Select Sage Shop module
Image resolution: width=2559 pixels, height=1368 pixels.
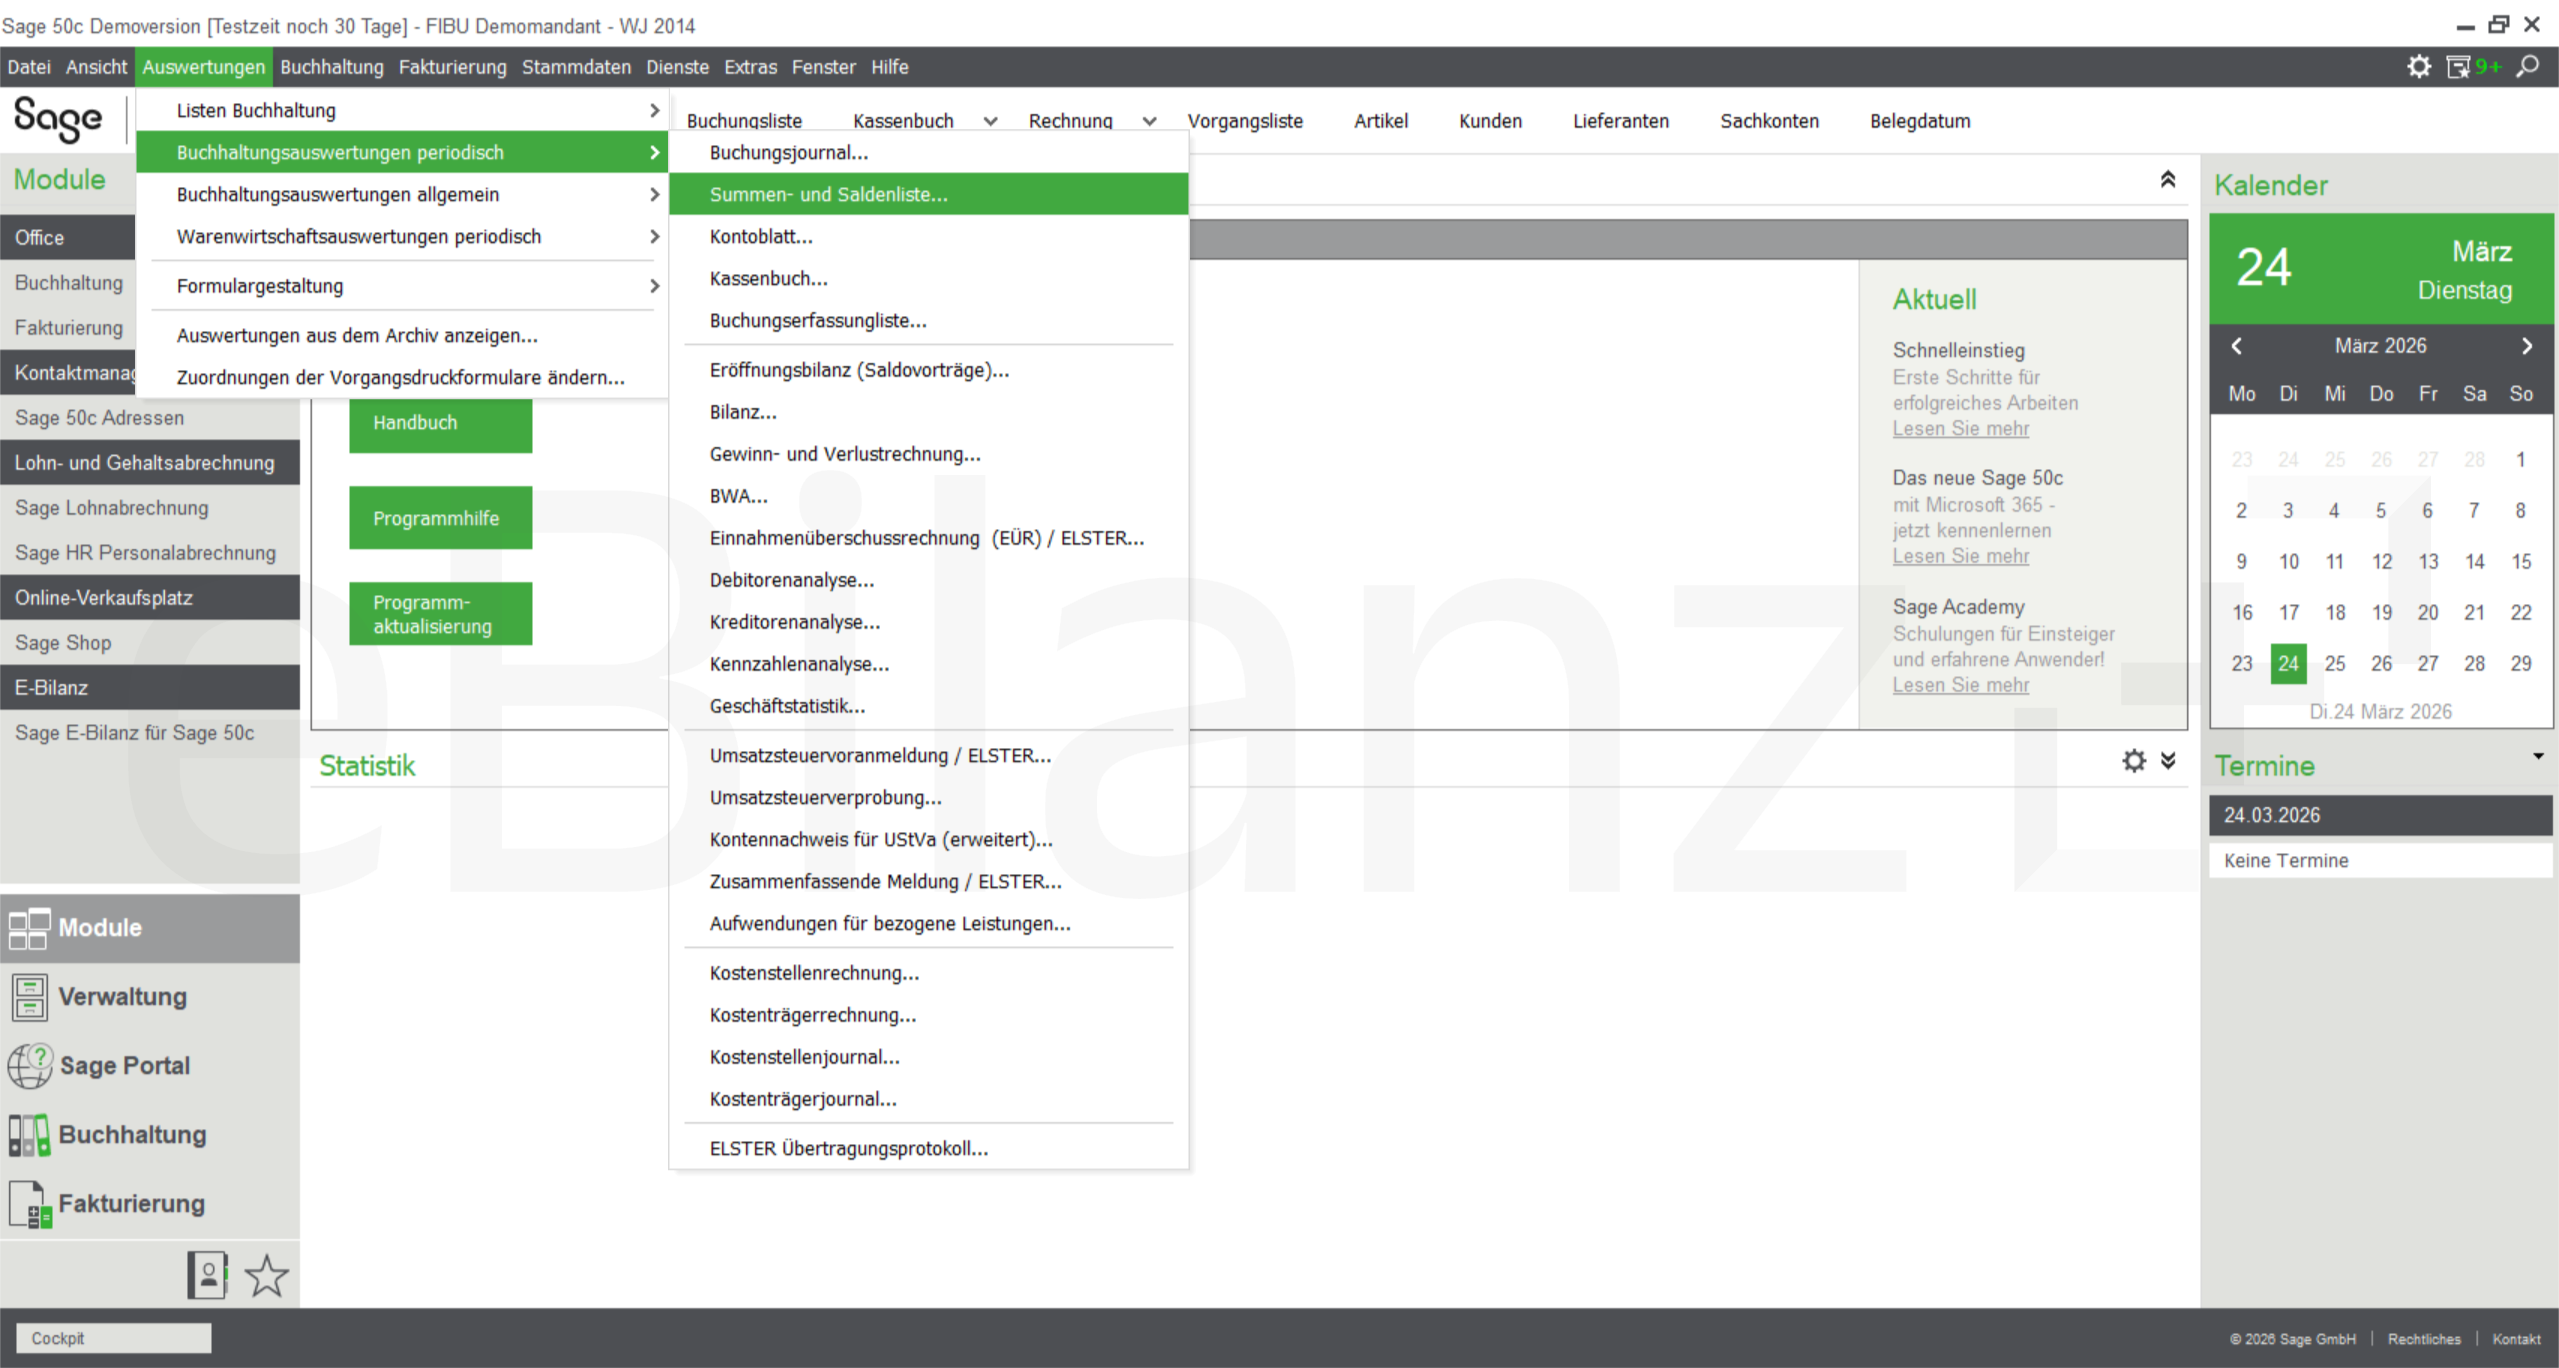(x=150, y=643)
